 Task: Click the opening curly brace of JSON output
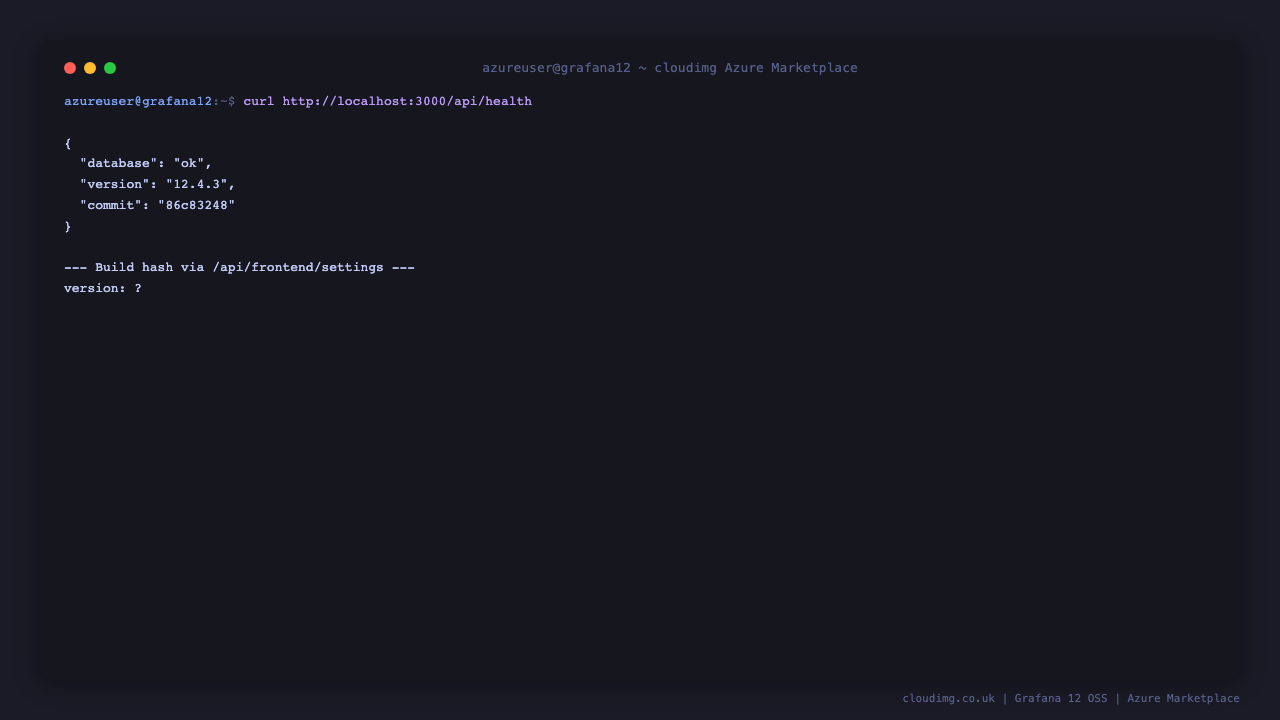[x=68, y=143]
